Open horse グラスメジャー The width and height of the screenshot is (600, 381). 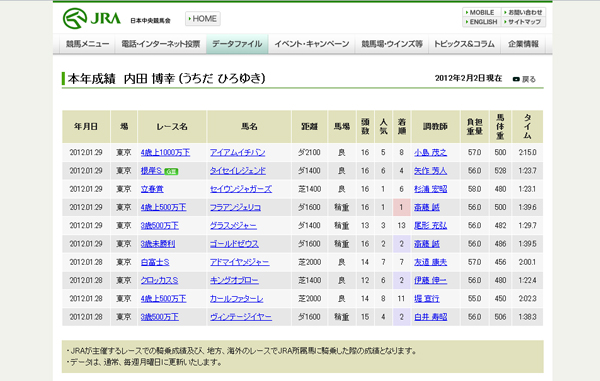233,226
